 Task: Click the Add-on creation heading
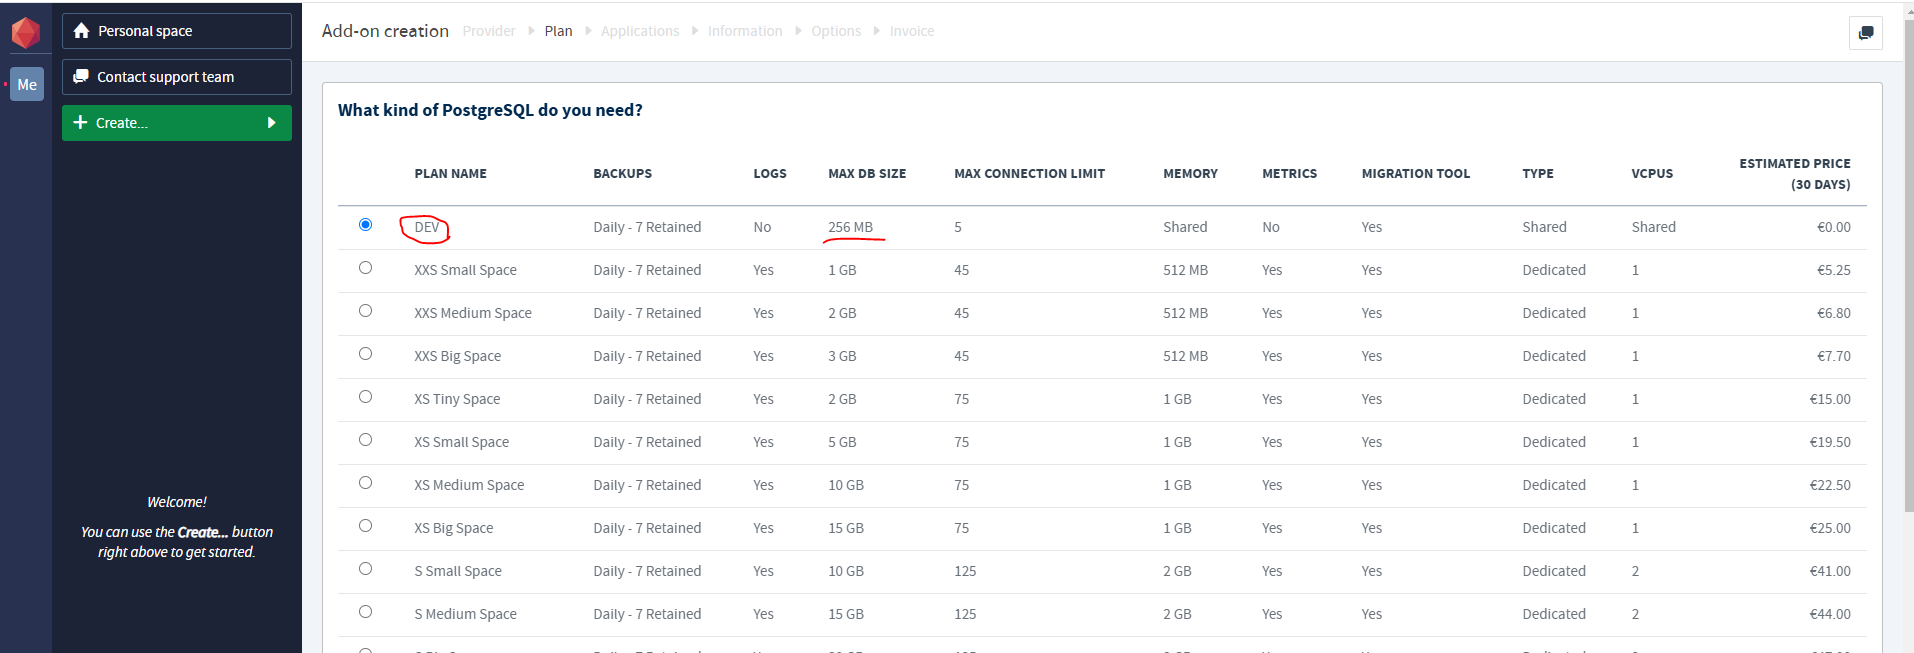tap(385, 31)
